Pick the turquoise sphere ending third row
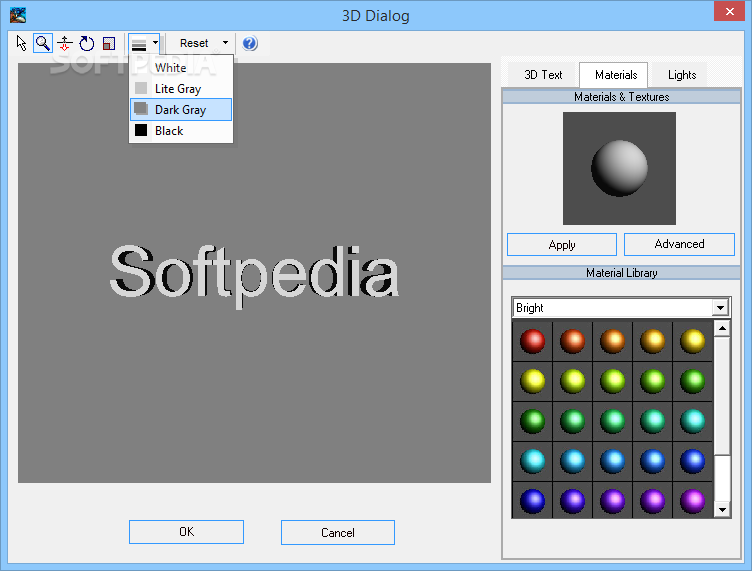This screenshot has height=571, width=752. pyautogui.click(x=693, y=421)
